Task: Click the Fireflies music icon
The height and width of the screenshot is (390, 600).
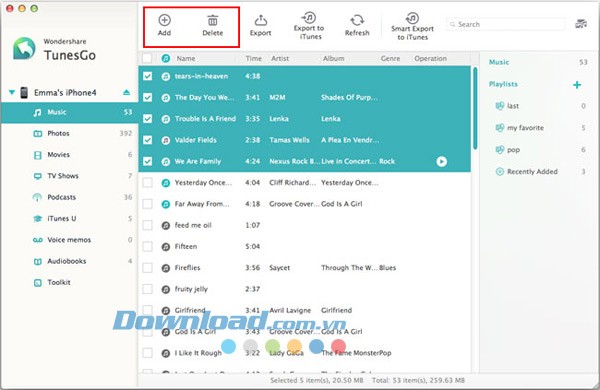Action: pyautogui.click(x=166, y=268)
